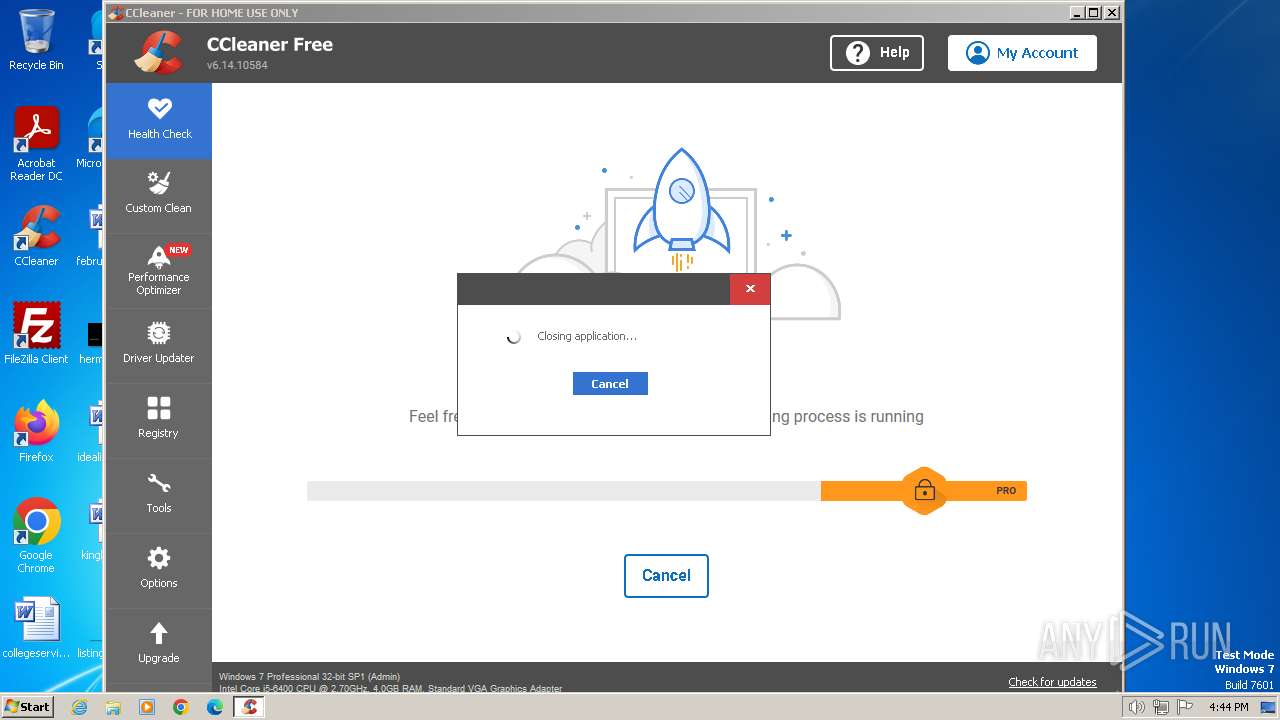
Task: Cancel the running Health Check process
Action: [x=666, y=576]
